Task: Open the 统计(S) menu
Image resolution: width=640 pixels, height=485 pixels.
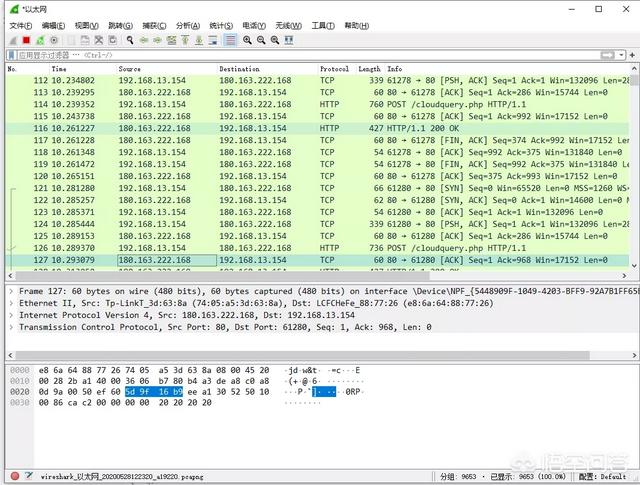Action: pyautogui.click(x=221, y=26)
